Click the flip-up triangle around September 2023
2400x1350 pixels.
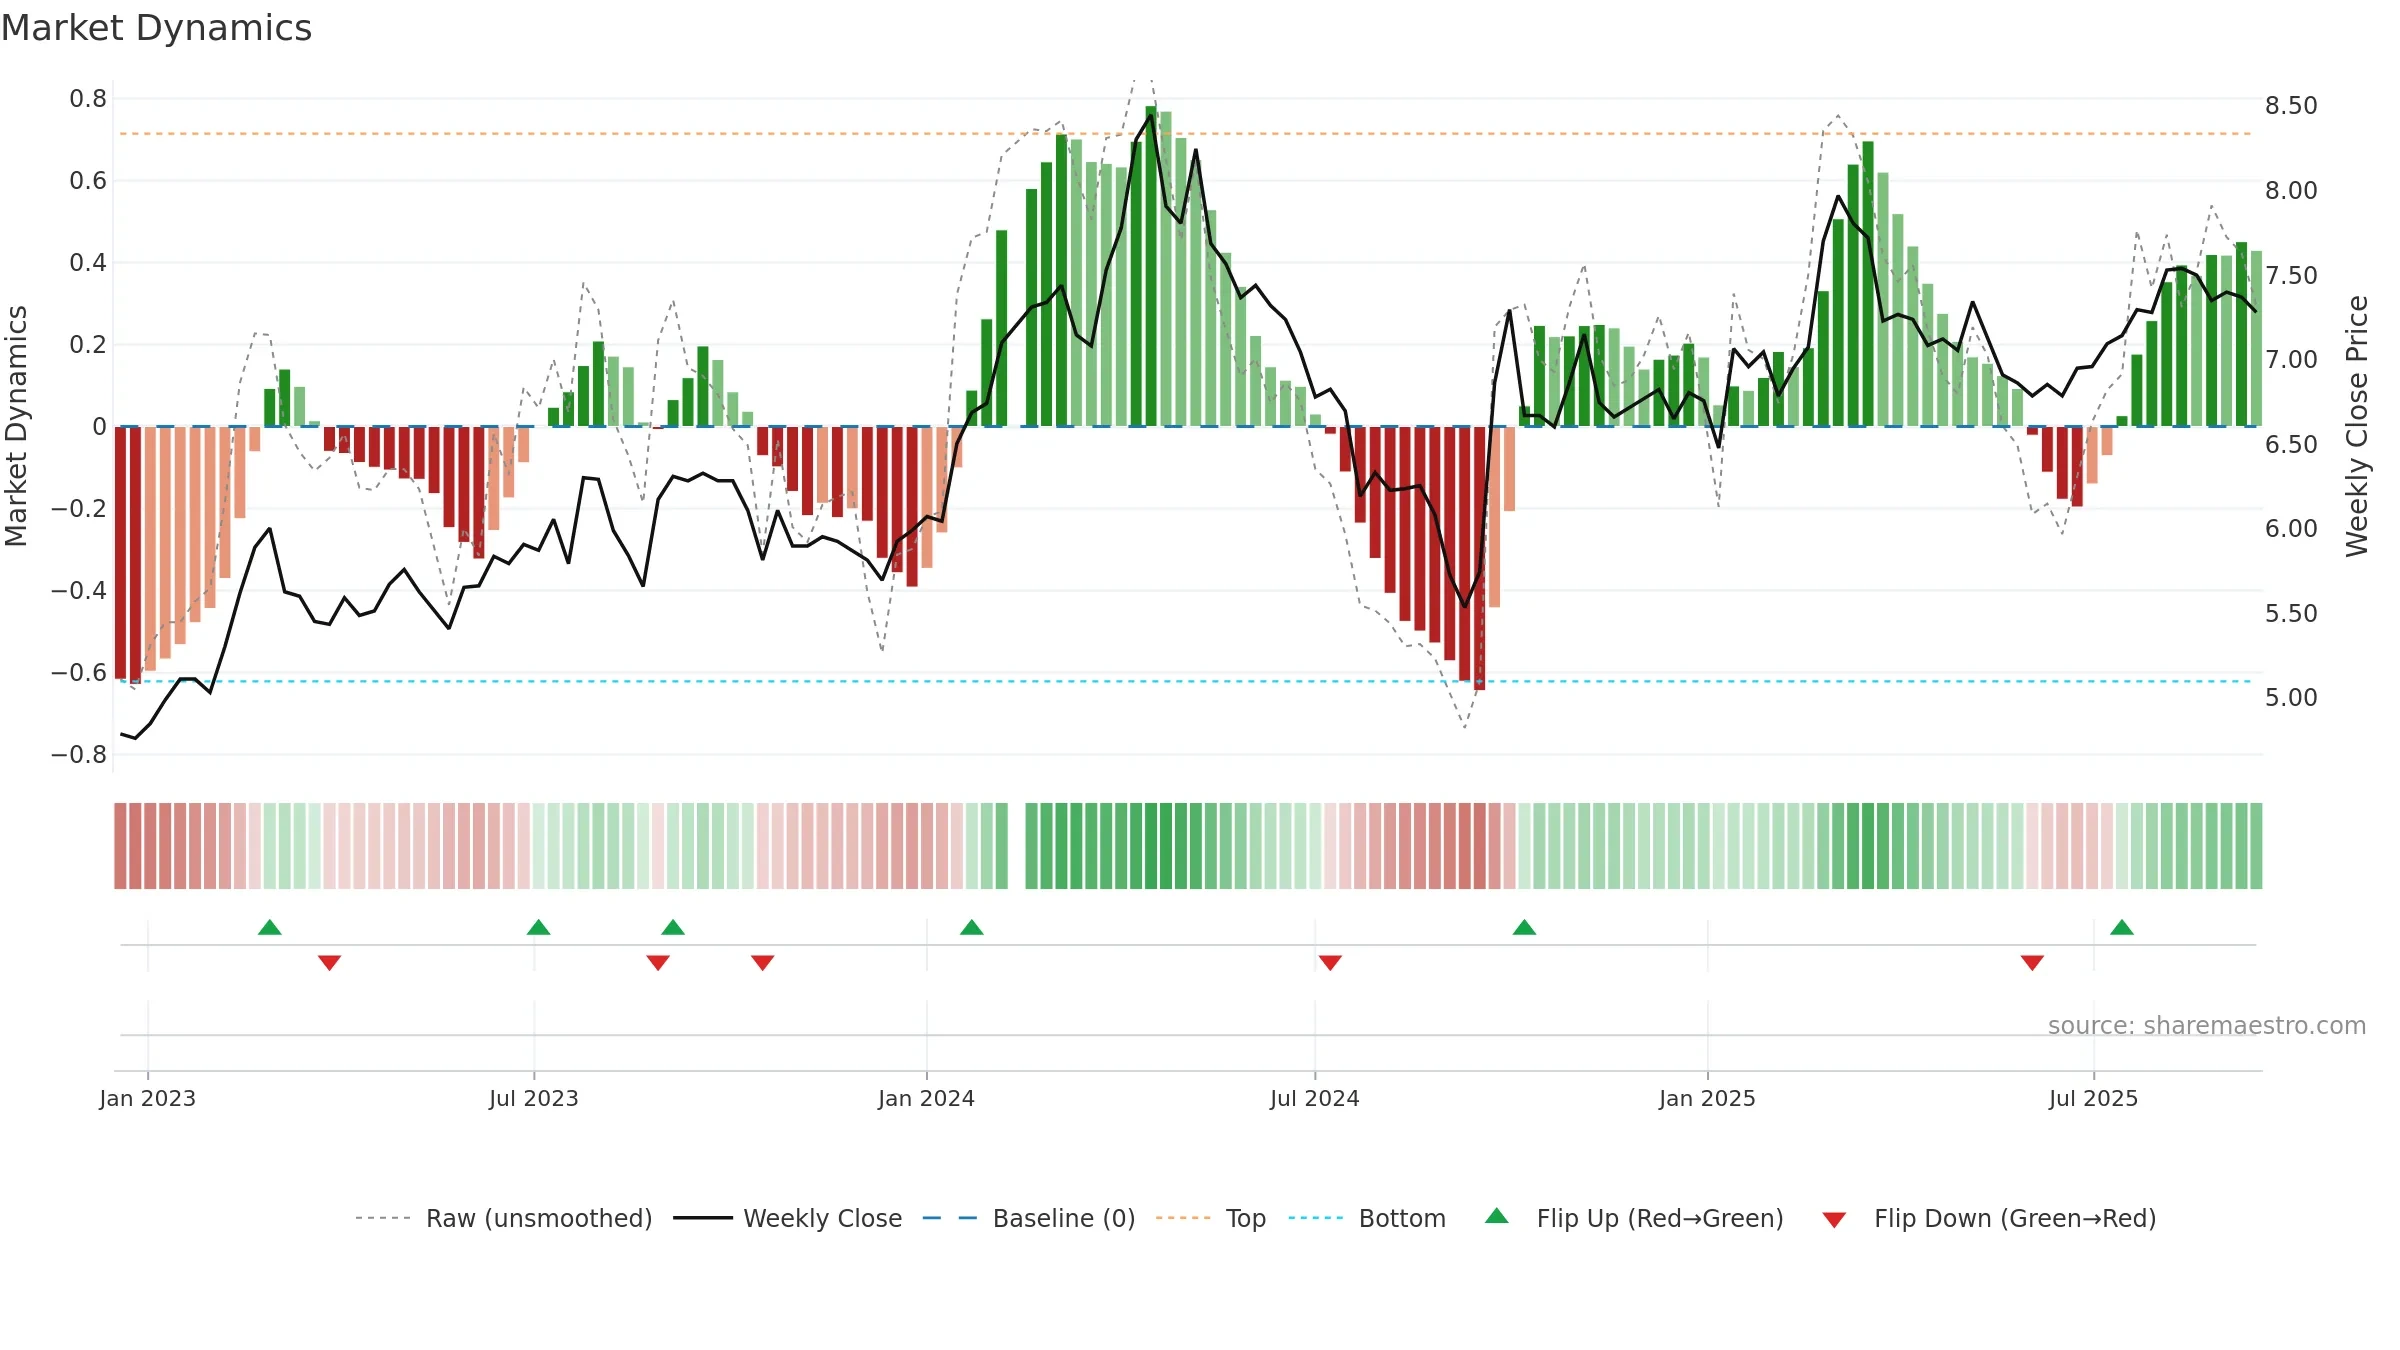click(x=673, y=927)
